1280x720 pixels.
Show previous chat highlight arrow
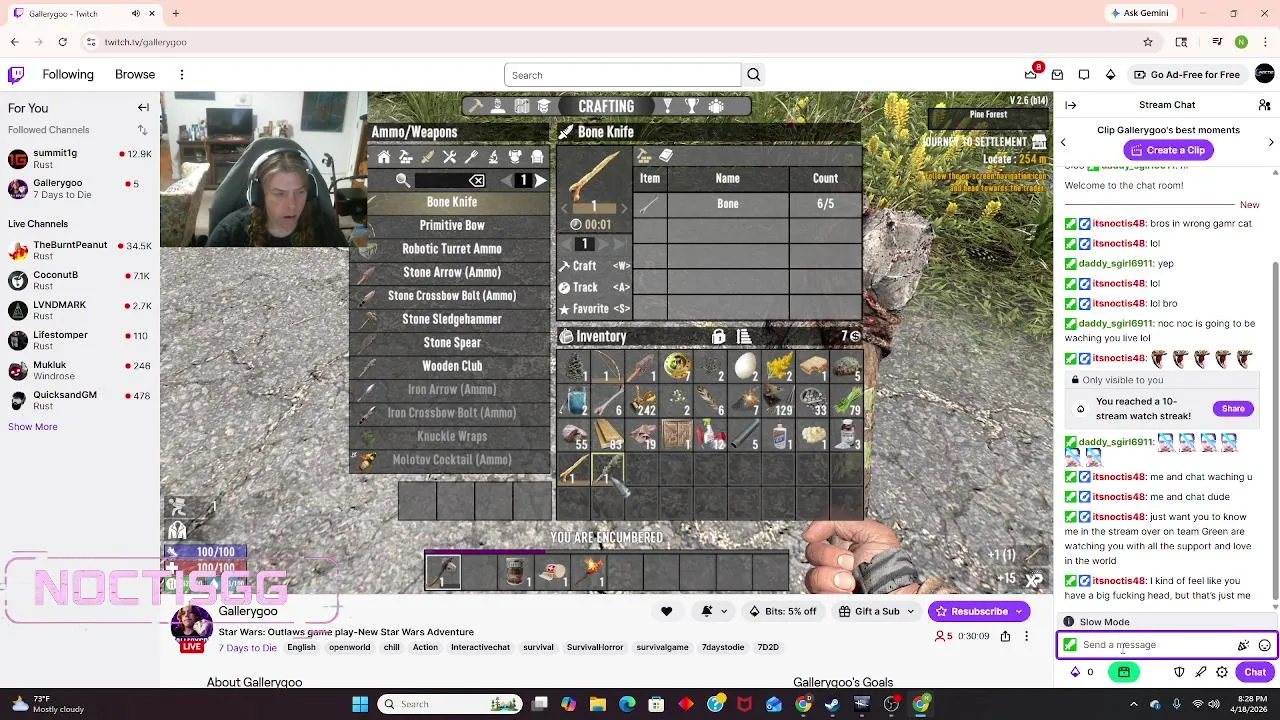[1064, 142]
